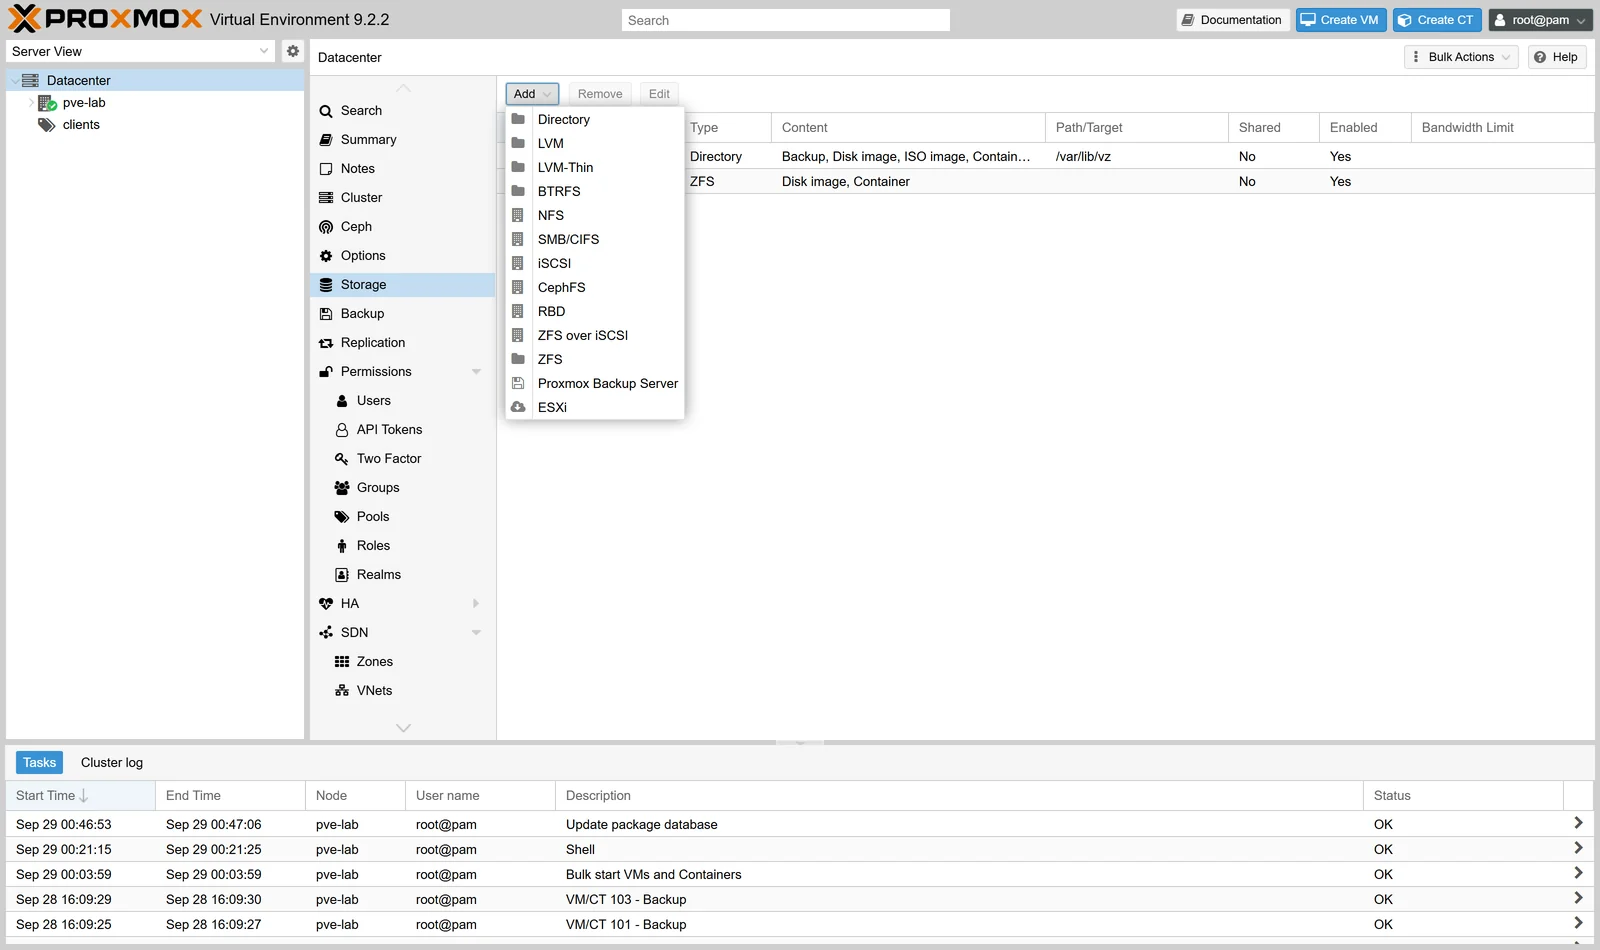
Task: Open Users via its person icon
Action: (342, 401)
